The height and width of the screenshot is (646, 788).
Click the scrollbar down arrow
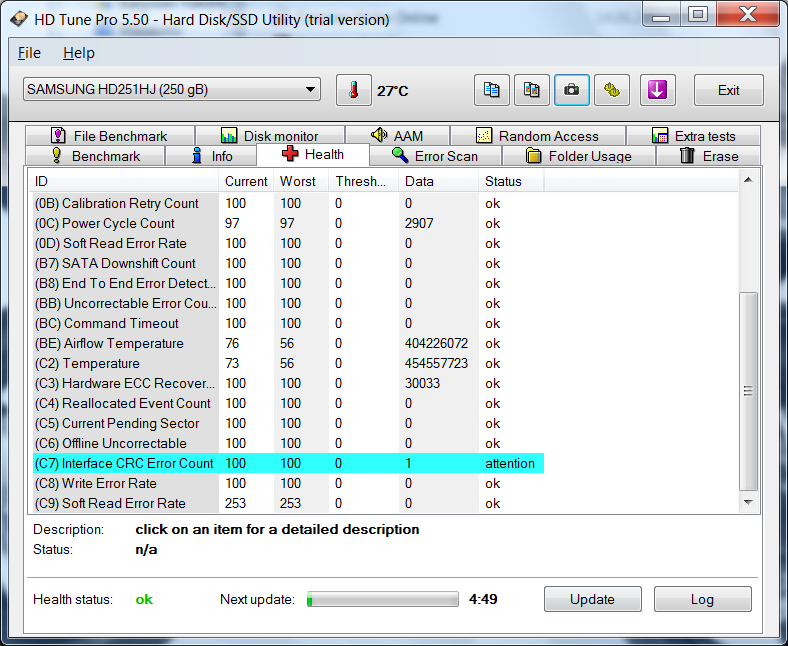[x=748, y=502]
